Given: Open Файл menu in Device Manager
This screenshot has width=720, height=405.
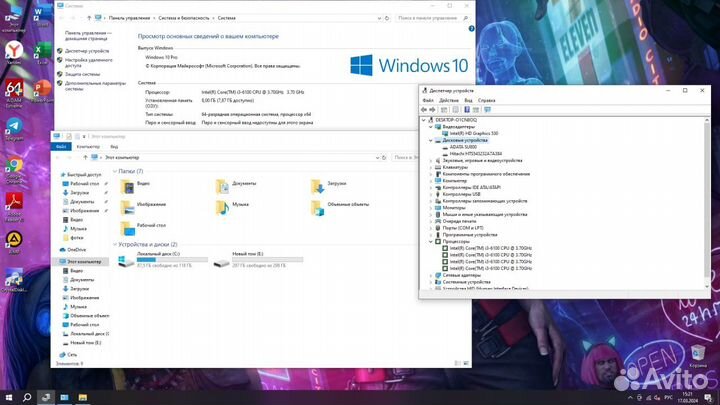Looking at the screenshot, I should (x=428, y=100).
